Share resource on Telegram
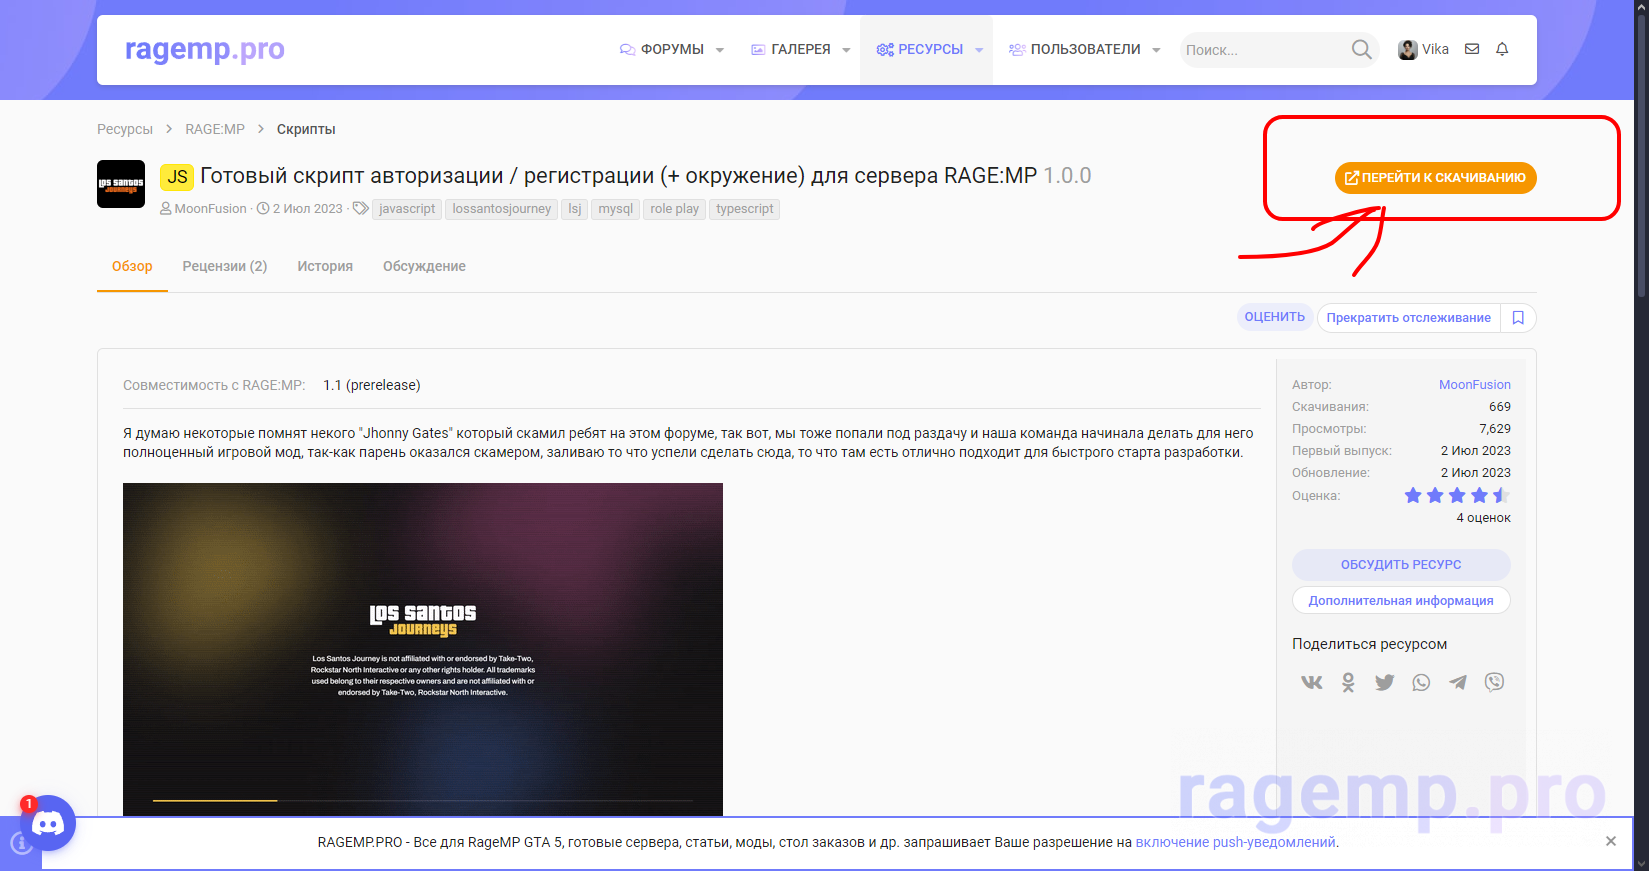 point(1458,682)
